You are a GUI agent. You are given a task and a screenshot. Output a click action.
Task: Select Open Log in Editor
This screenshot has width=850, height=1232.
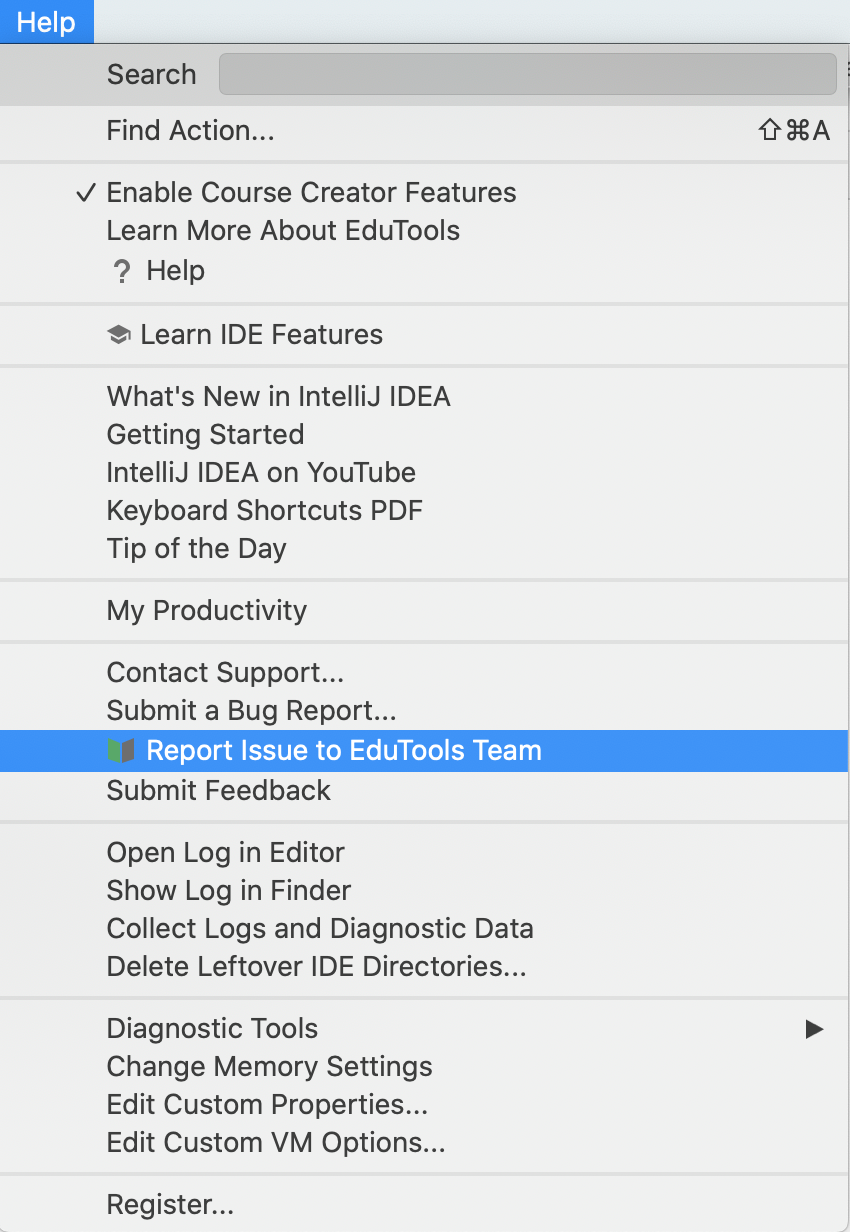click(424, 852)
